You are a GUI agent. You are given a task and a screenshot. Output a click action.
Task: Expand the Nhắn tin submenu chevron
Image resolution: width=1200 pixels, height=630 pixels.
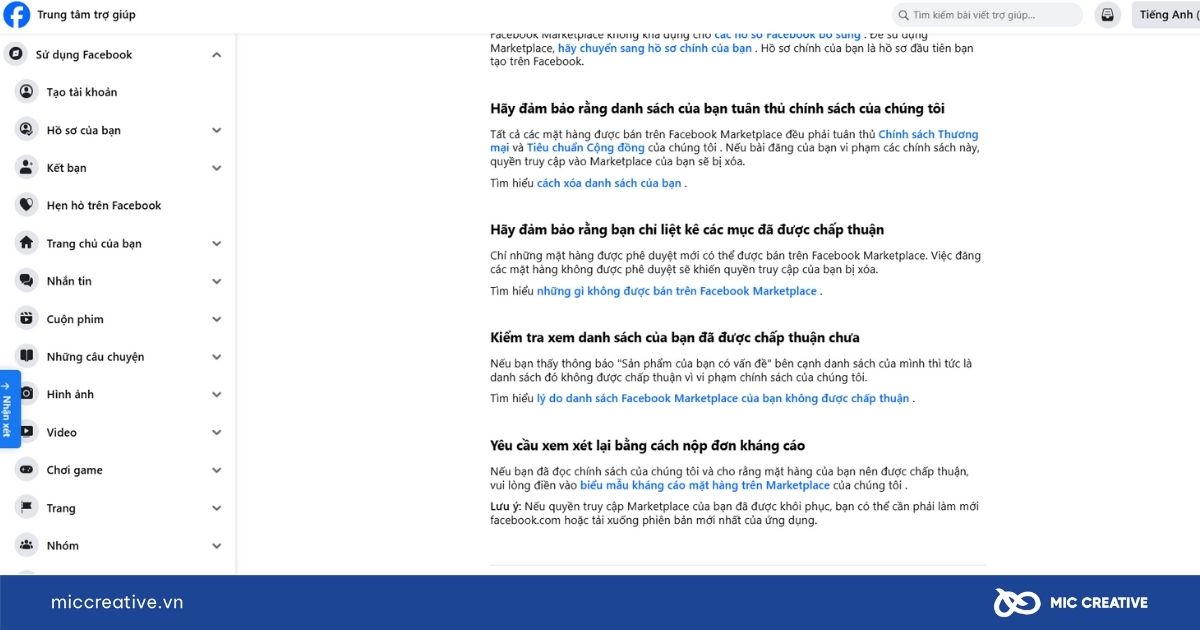pyautogui.click(x=217, y=281)
